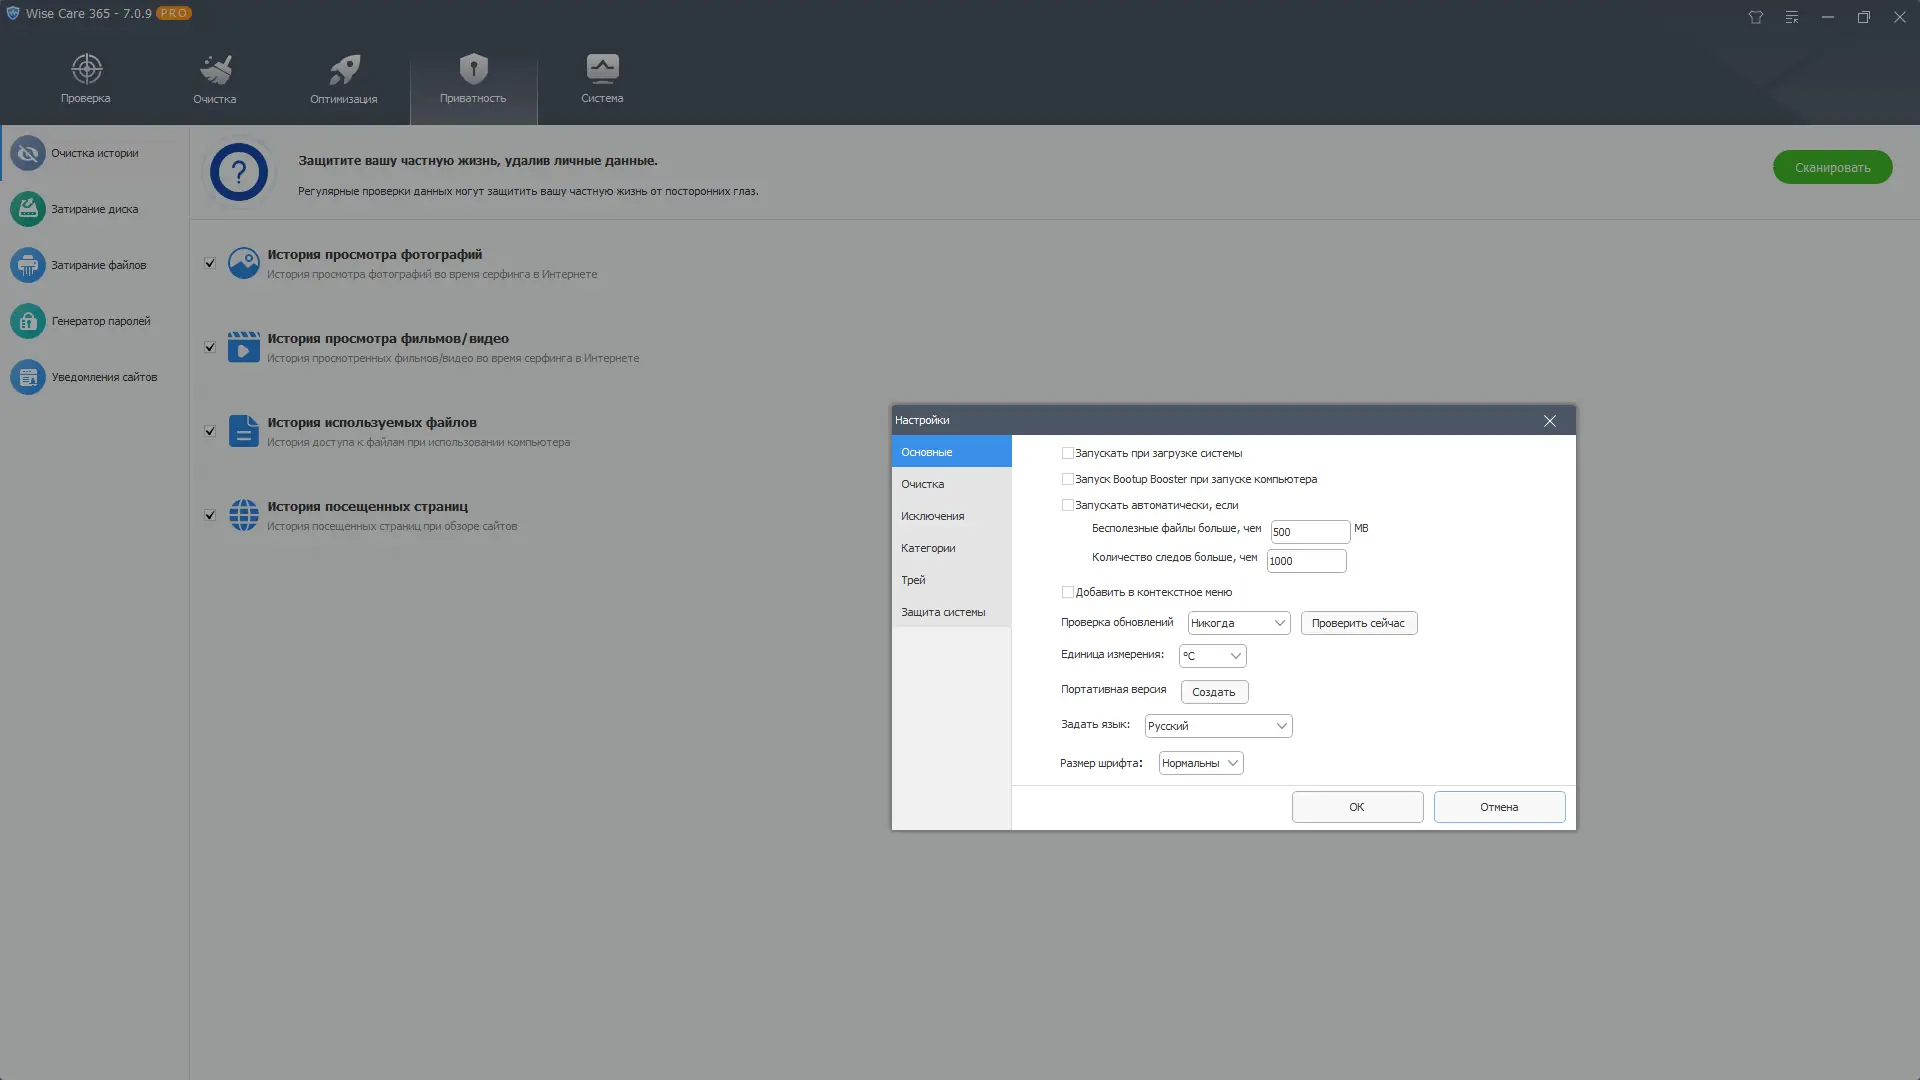Open the Проверка section icon
This screenshot has height=1080, width=1920.
click(x=85, y=78)
